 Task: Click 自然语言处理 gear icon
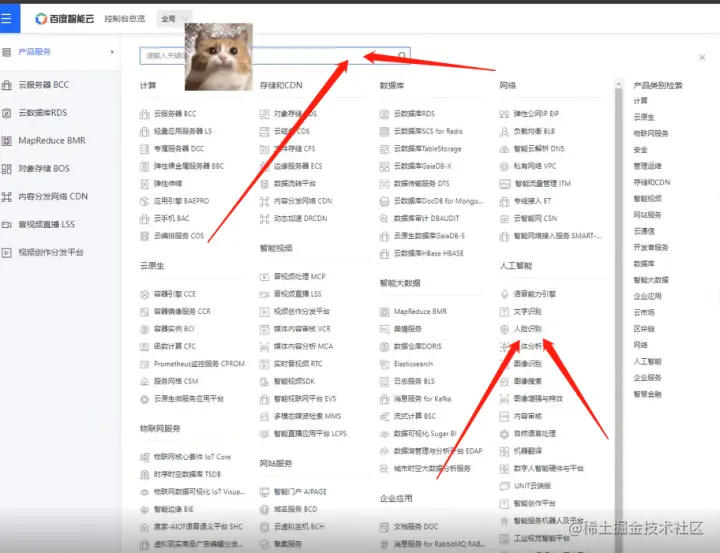[504, 434]
